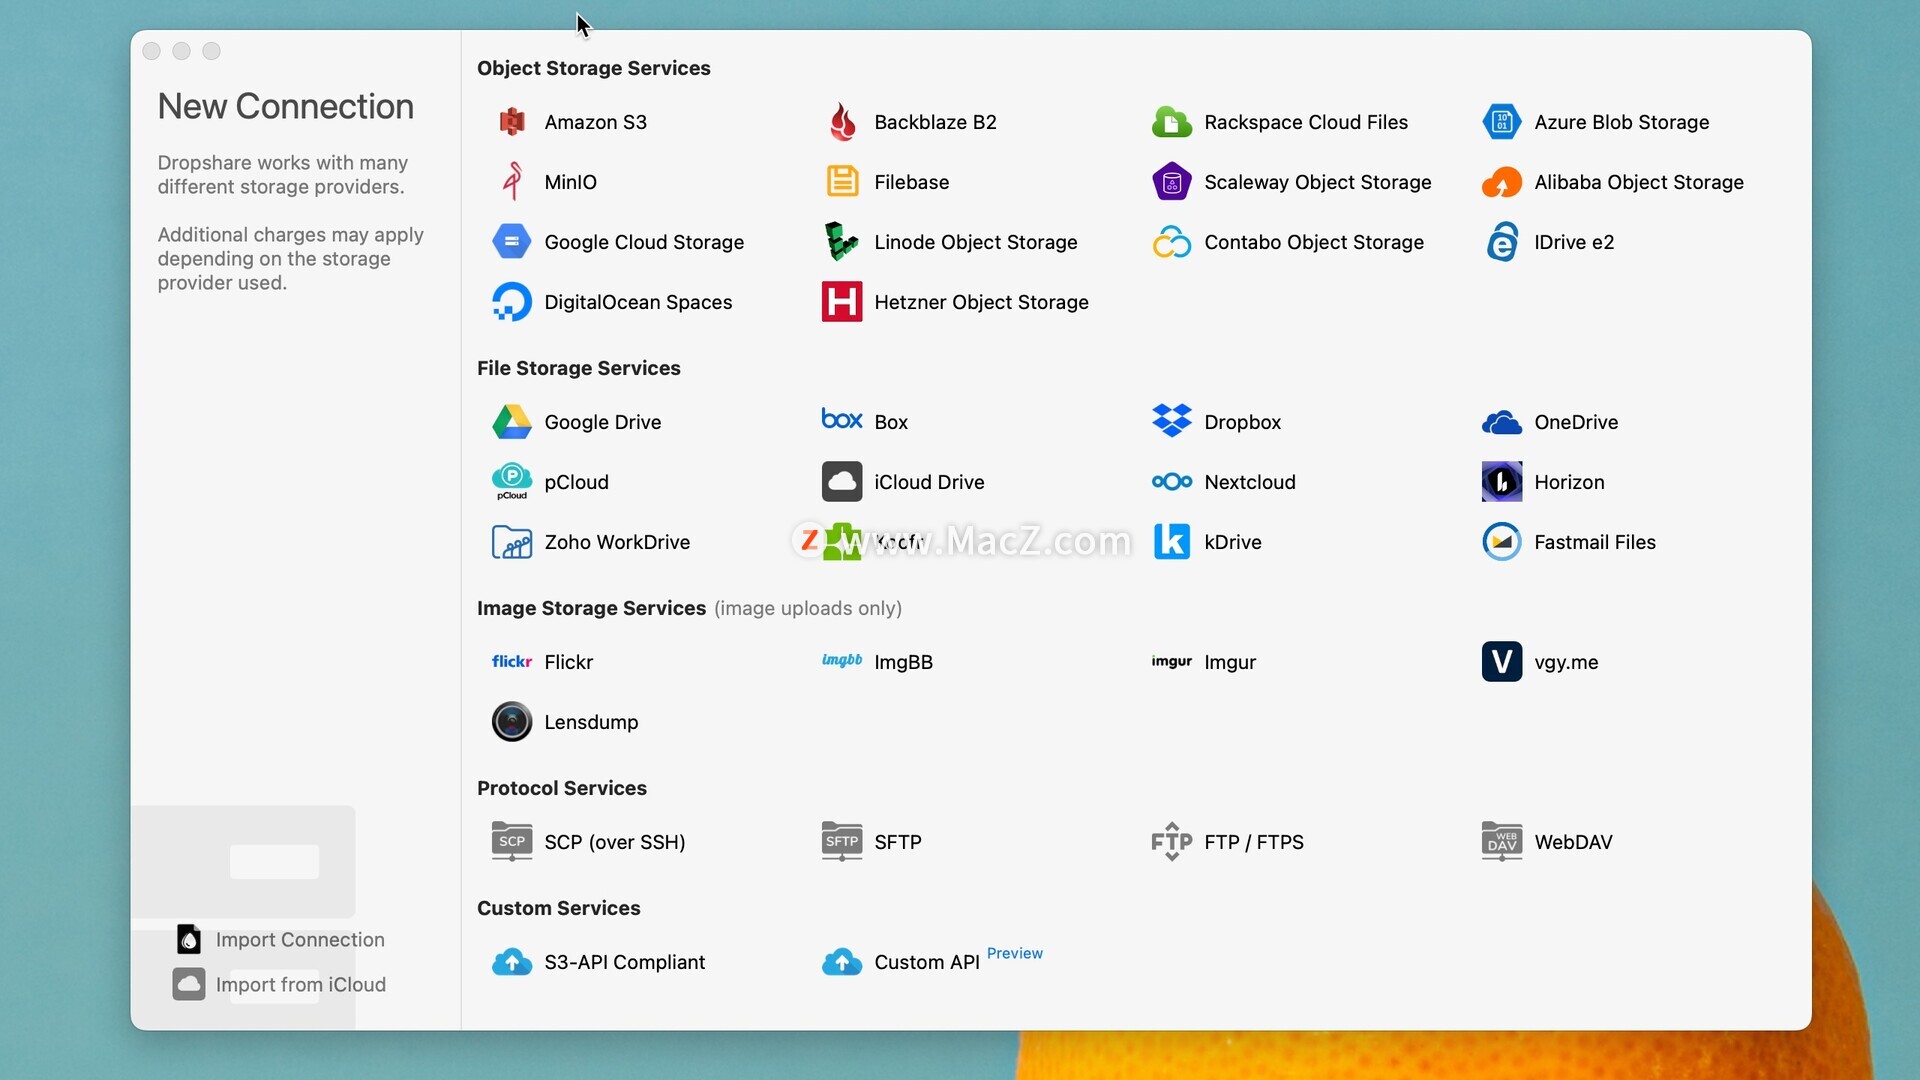
Task: Click the Import from iCloud cloud icon
Action: point(189,984)
